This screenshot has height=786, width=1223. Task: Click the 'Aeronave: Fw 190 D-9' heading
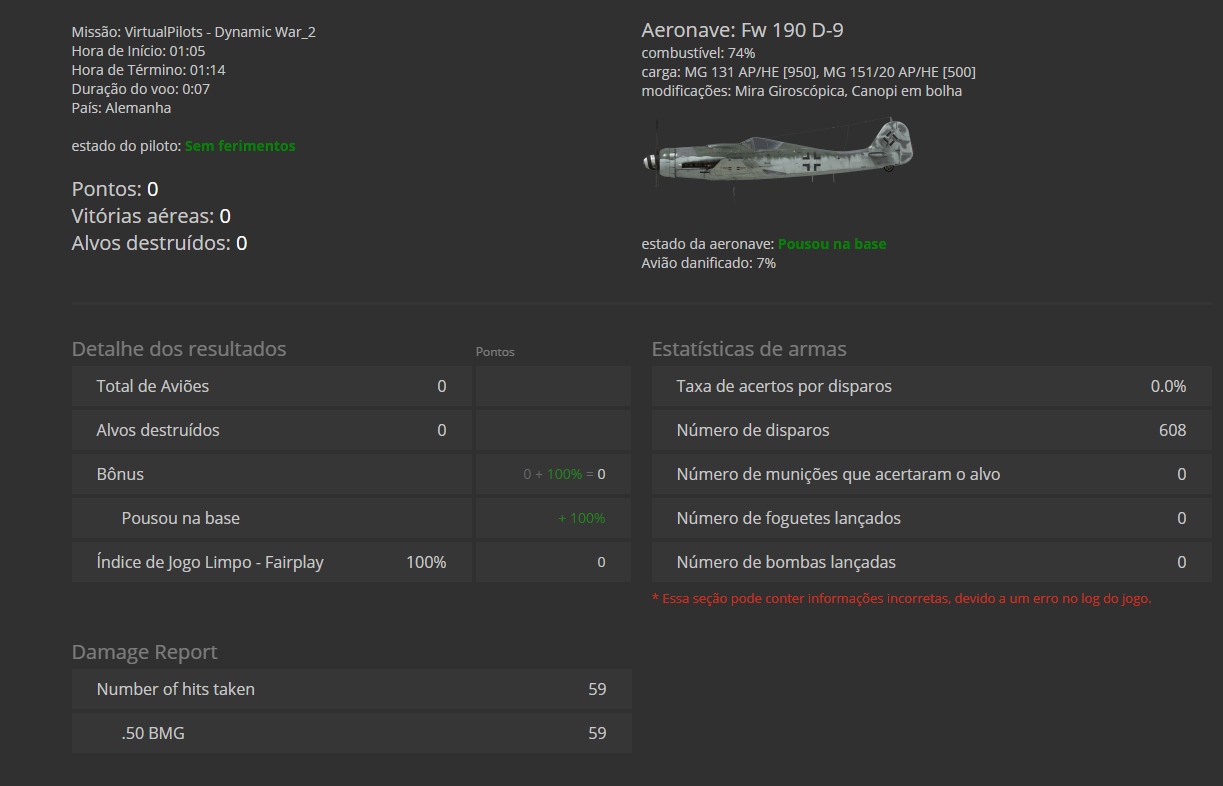(742, 30)
